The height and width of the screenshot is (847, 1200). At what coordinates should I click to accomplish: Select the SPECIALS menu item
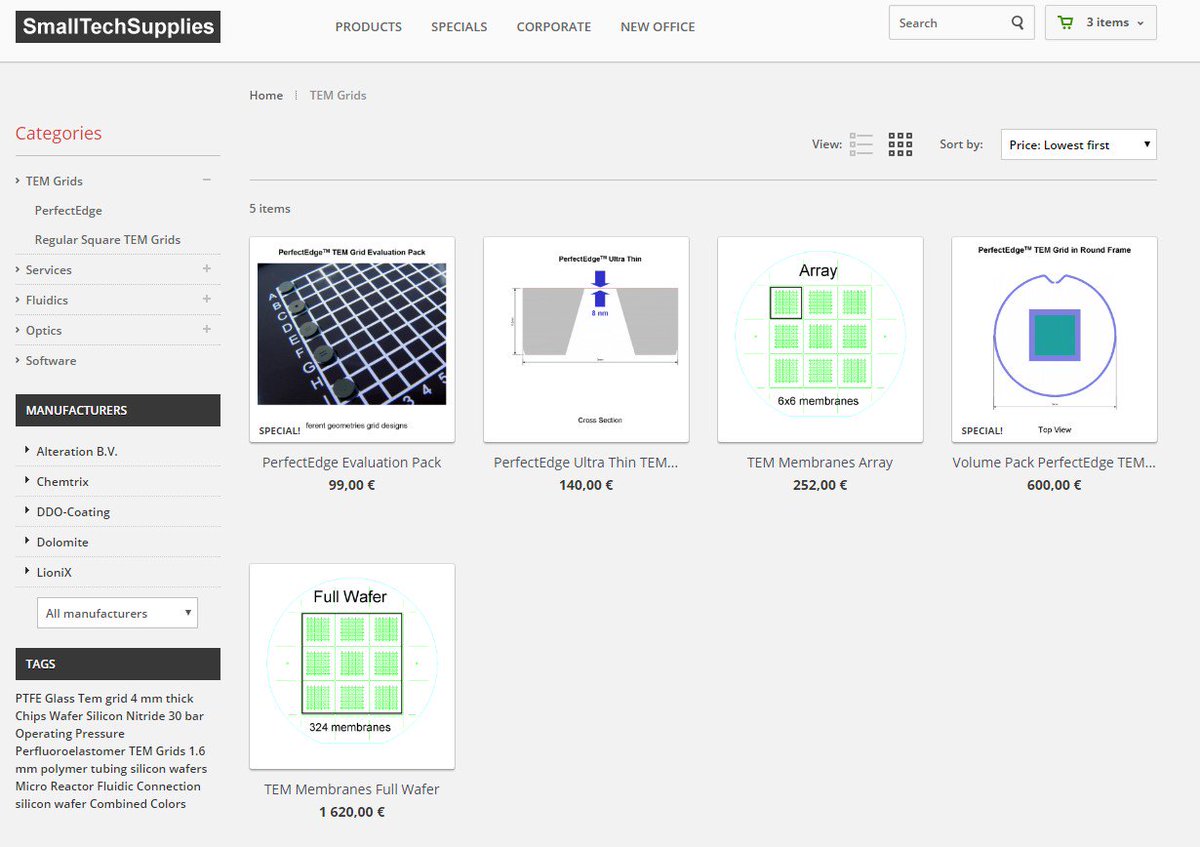[459, 27]
